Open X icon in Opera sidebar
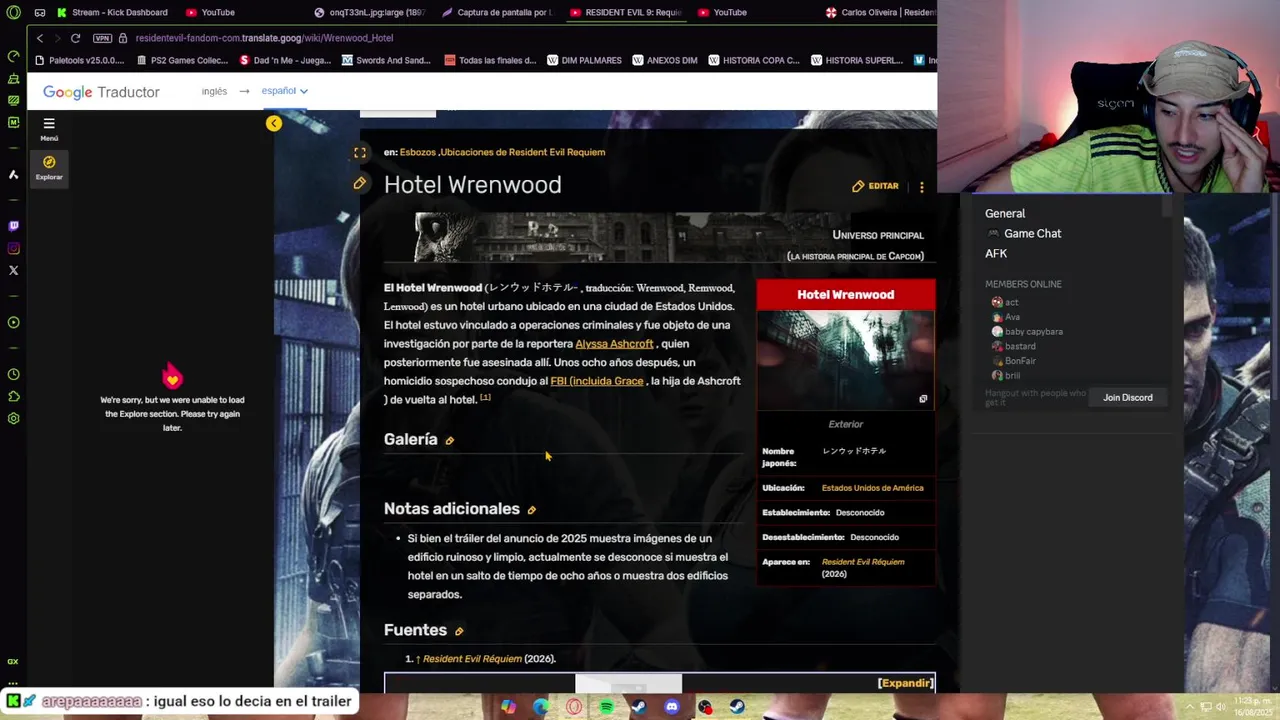This screenshot has height=720, width=1280. (13, 270)
